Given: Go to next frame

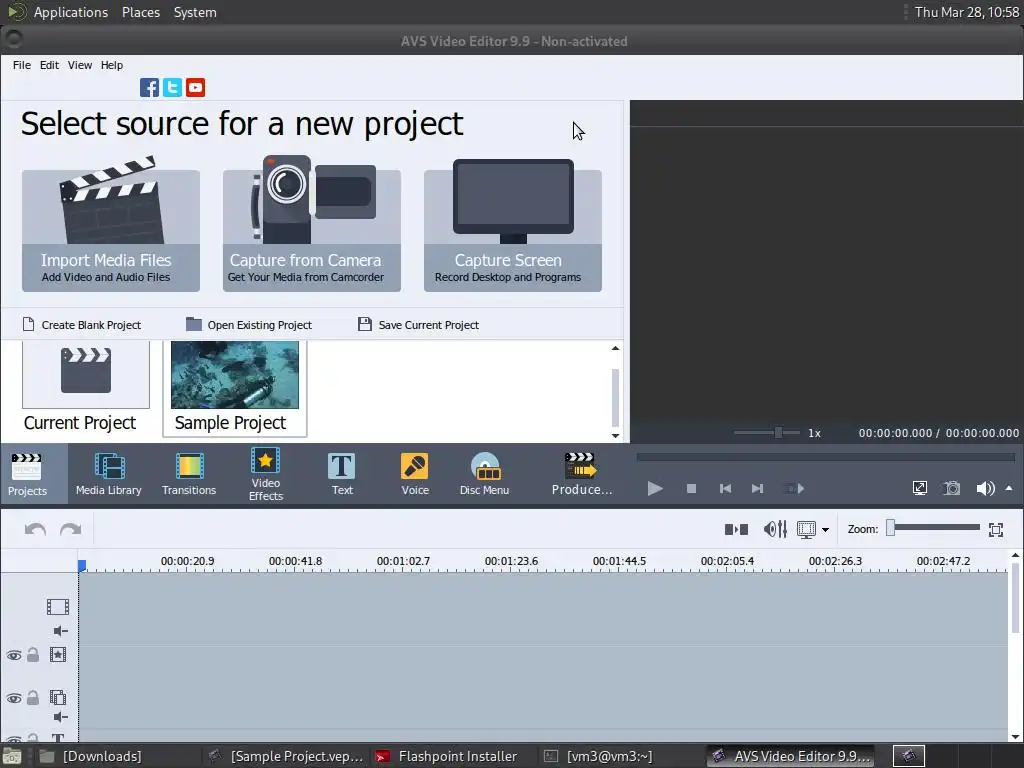Looking at the screenshot, I should coord(758,488).
